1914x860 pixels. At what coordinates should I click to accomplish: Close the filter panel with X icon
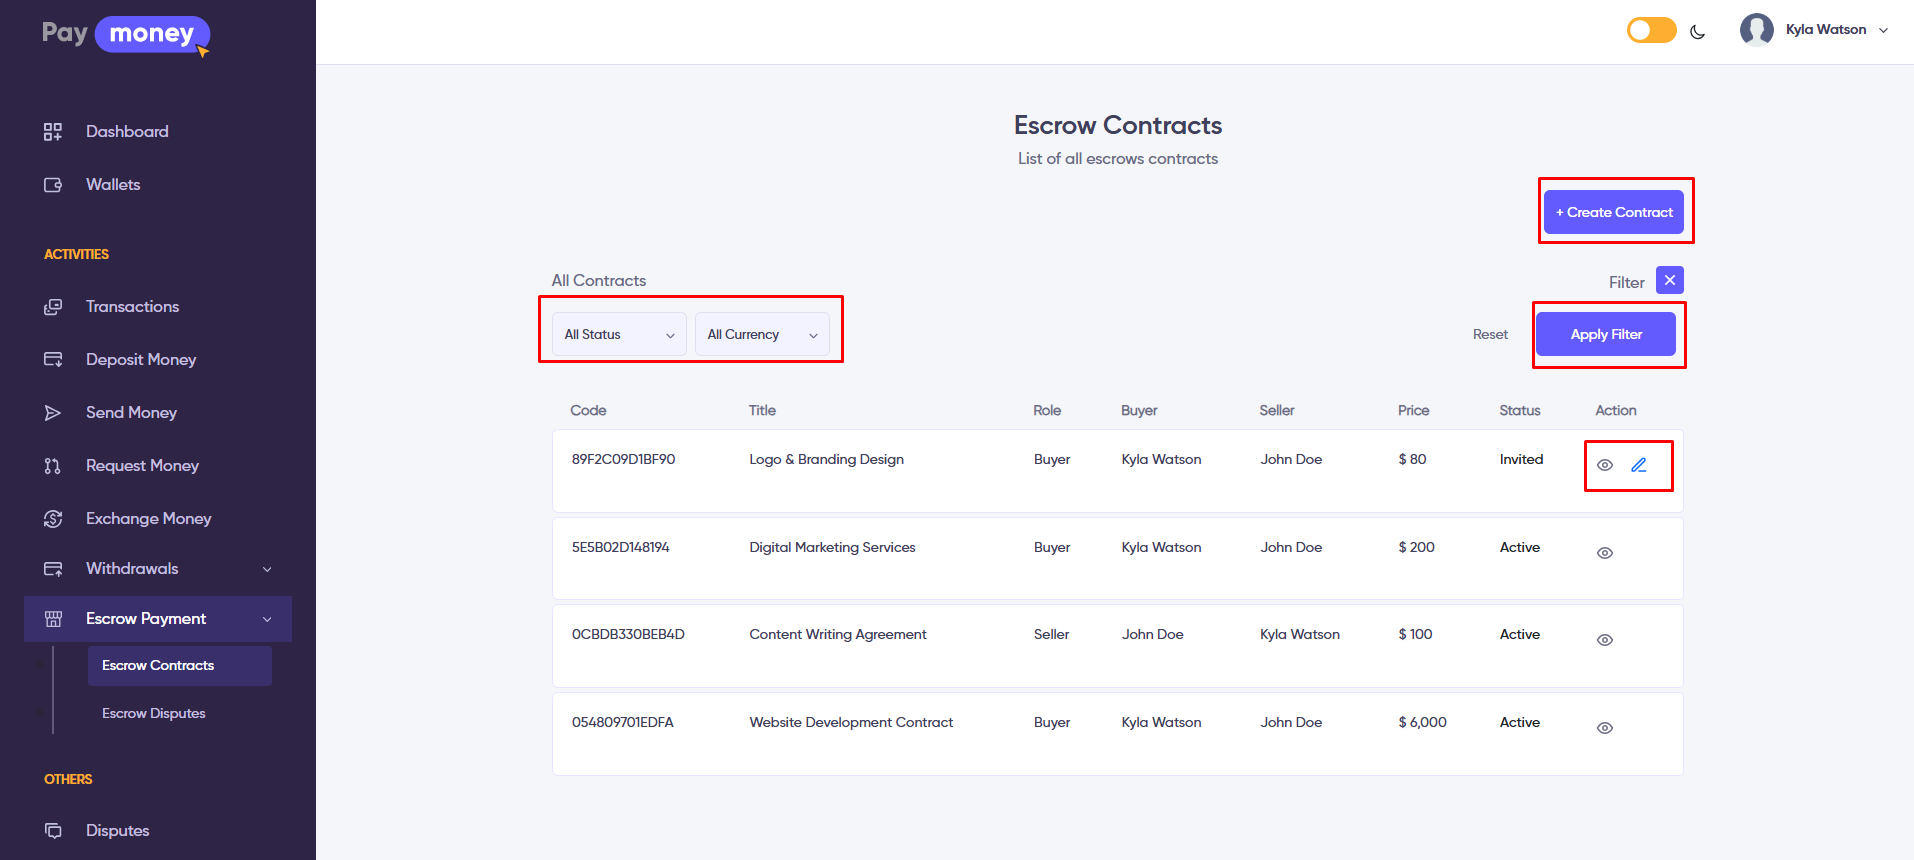[1670, 280]
